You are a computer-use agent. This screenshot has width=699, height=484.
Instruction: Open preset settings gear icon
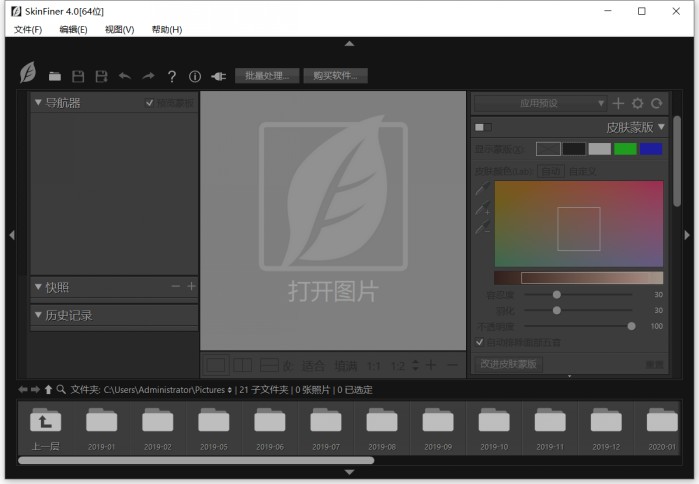637,103
